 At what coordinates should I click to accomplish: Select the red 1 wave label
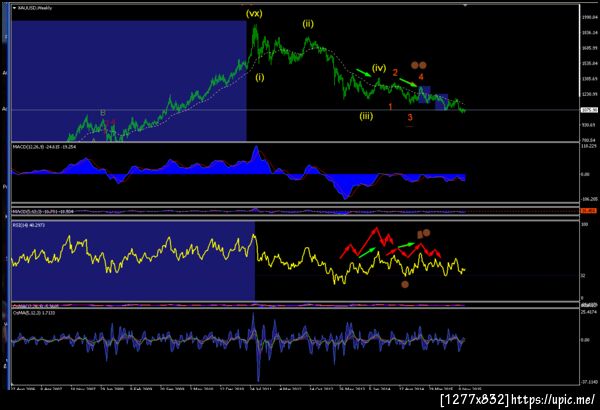390,106
